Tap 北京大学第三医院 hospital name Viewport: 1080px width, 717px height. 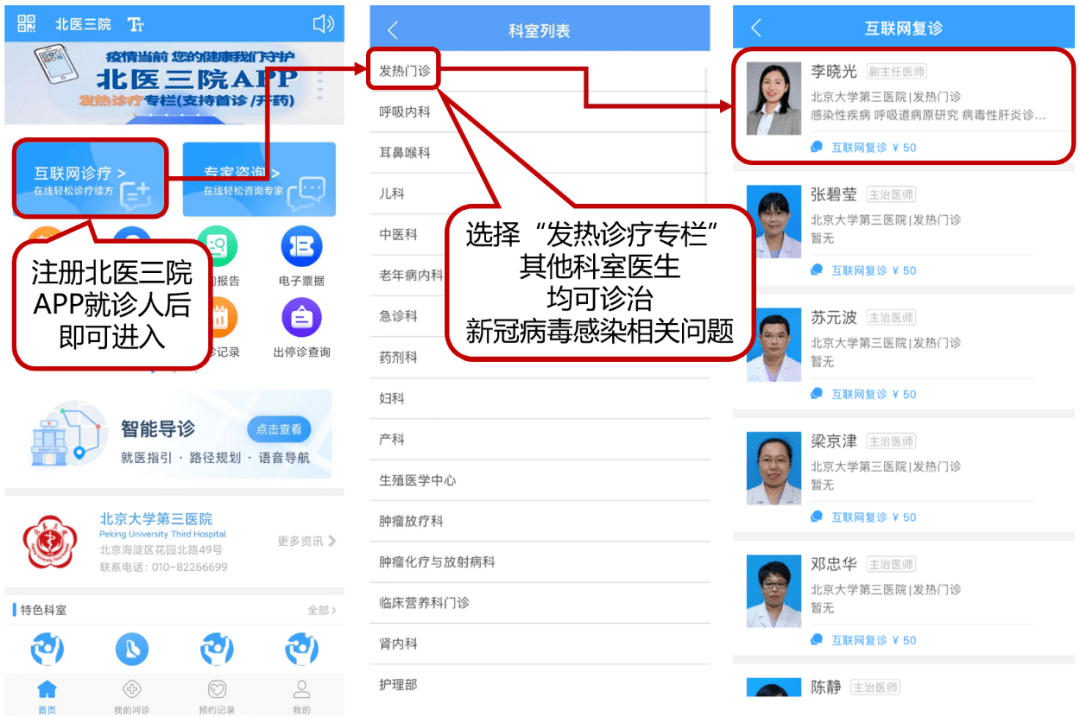pos(156,519)
